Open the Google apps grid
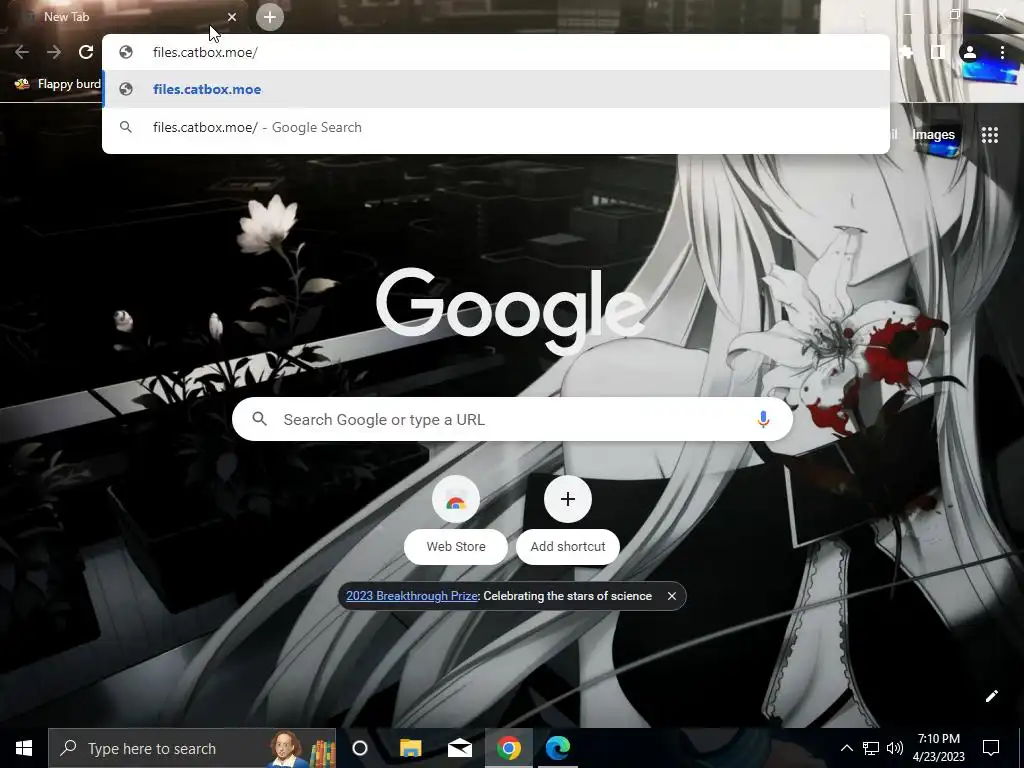The image size is (1024, 768). click(990, 135)
